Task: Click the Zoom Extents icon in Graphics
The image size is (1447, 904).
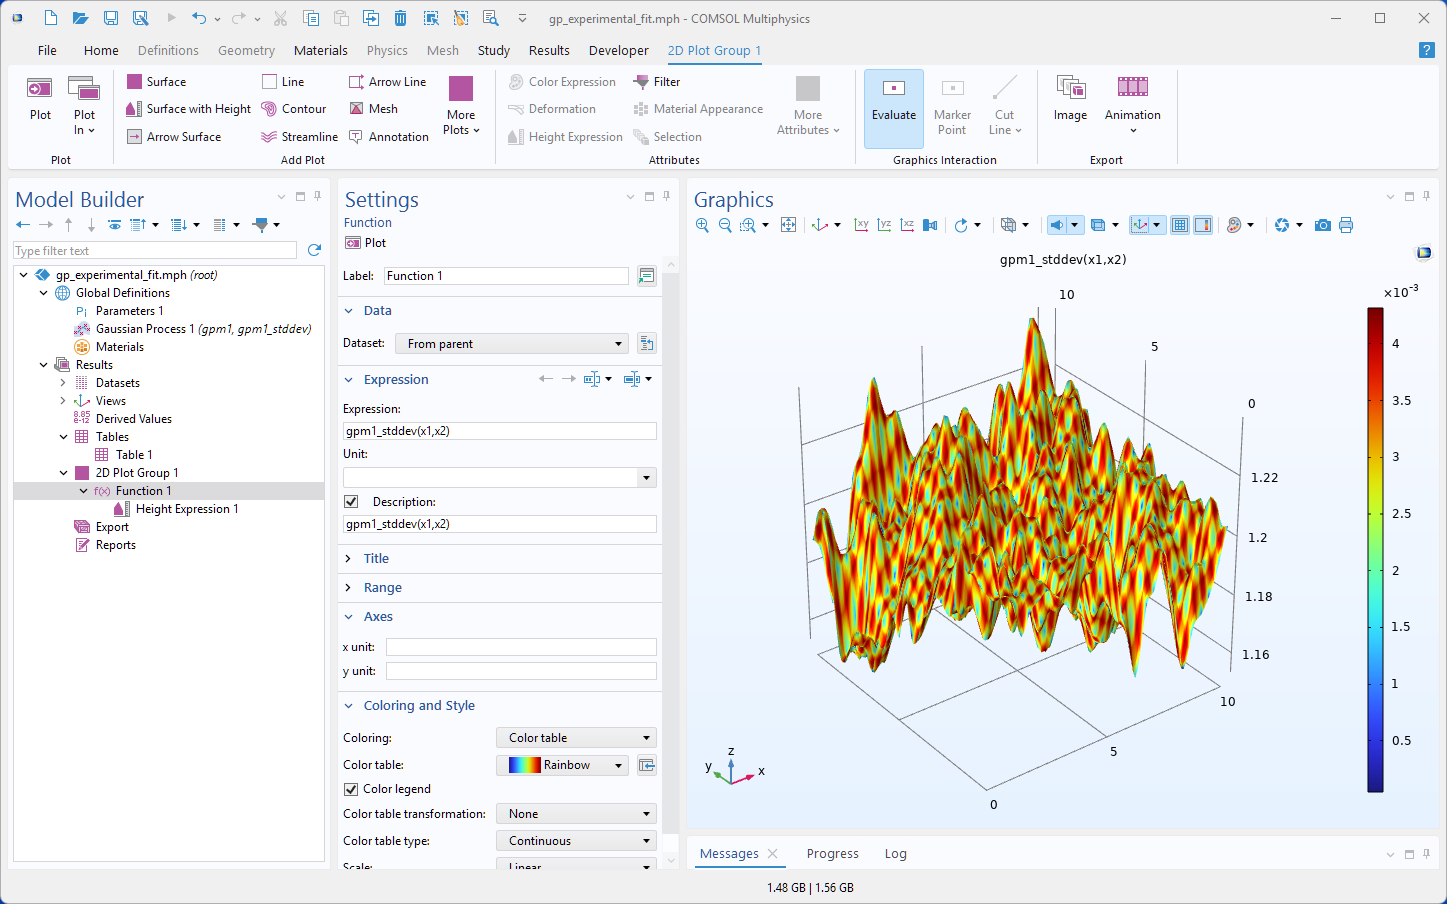Action: coord(788,225)
